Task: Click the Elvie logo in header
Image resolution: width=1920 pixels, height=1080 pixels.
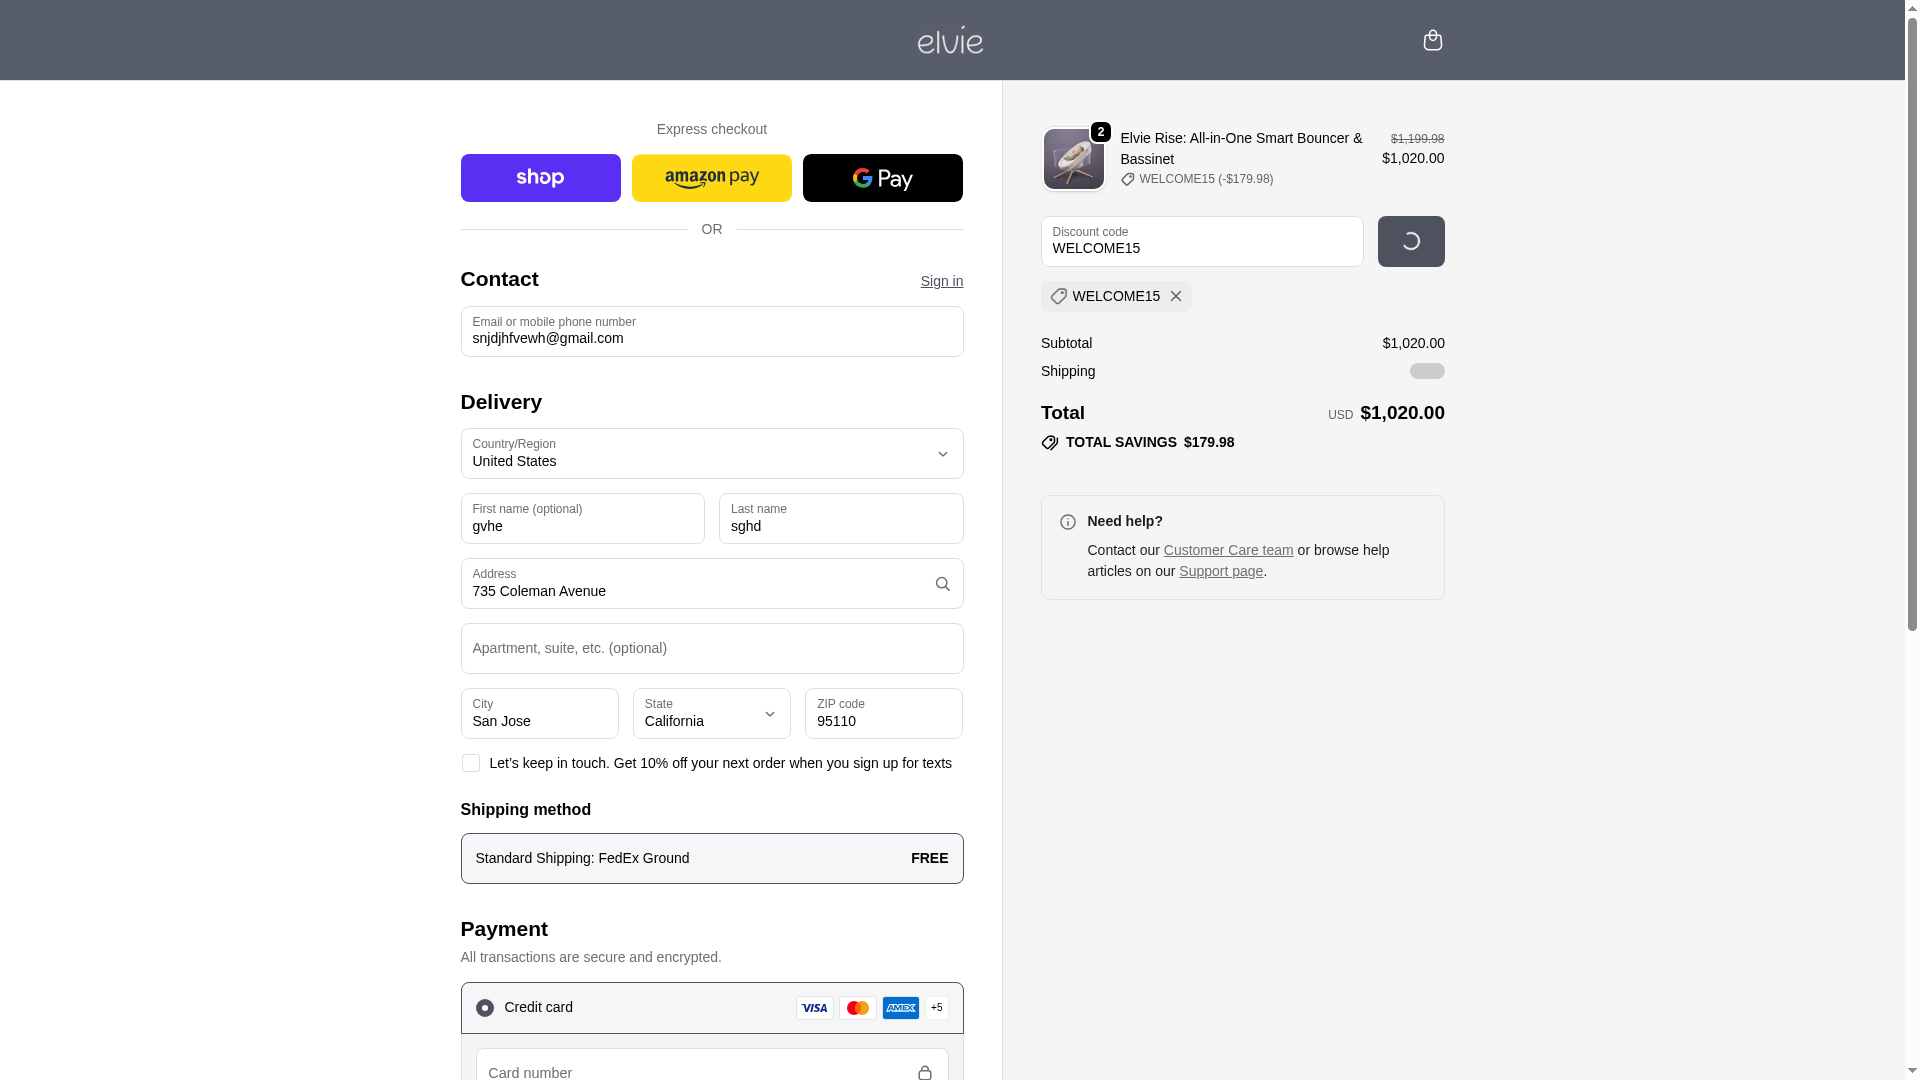Action: (950, 40)
